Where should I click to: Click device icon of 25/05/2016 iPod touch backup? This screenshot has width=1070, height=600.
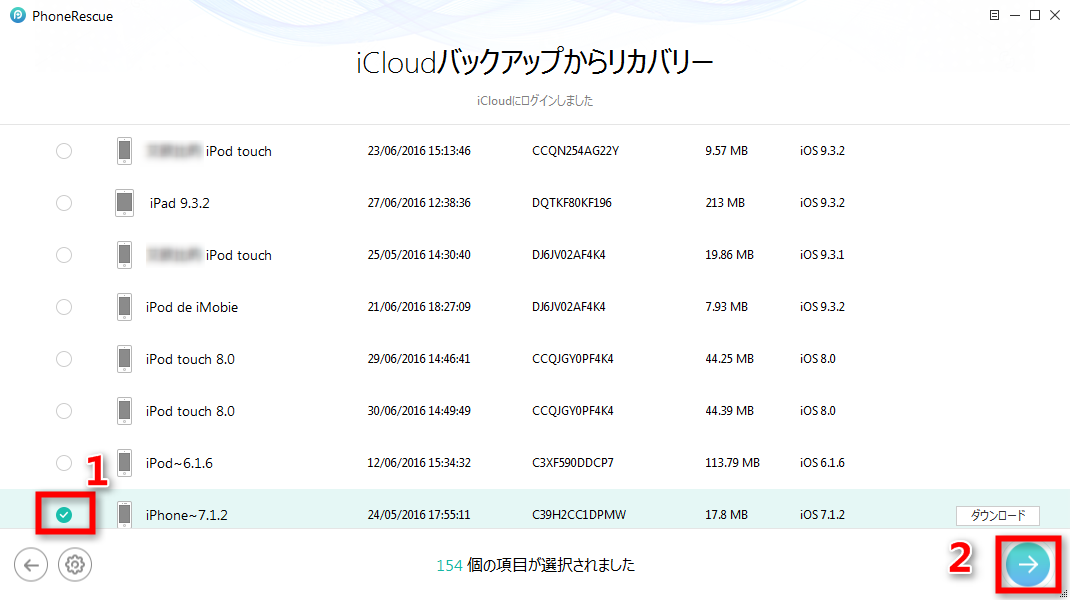pos(124,255)
